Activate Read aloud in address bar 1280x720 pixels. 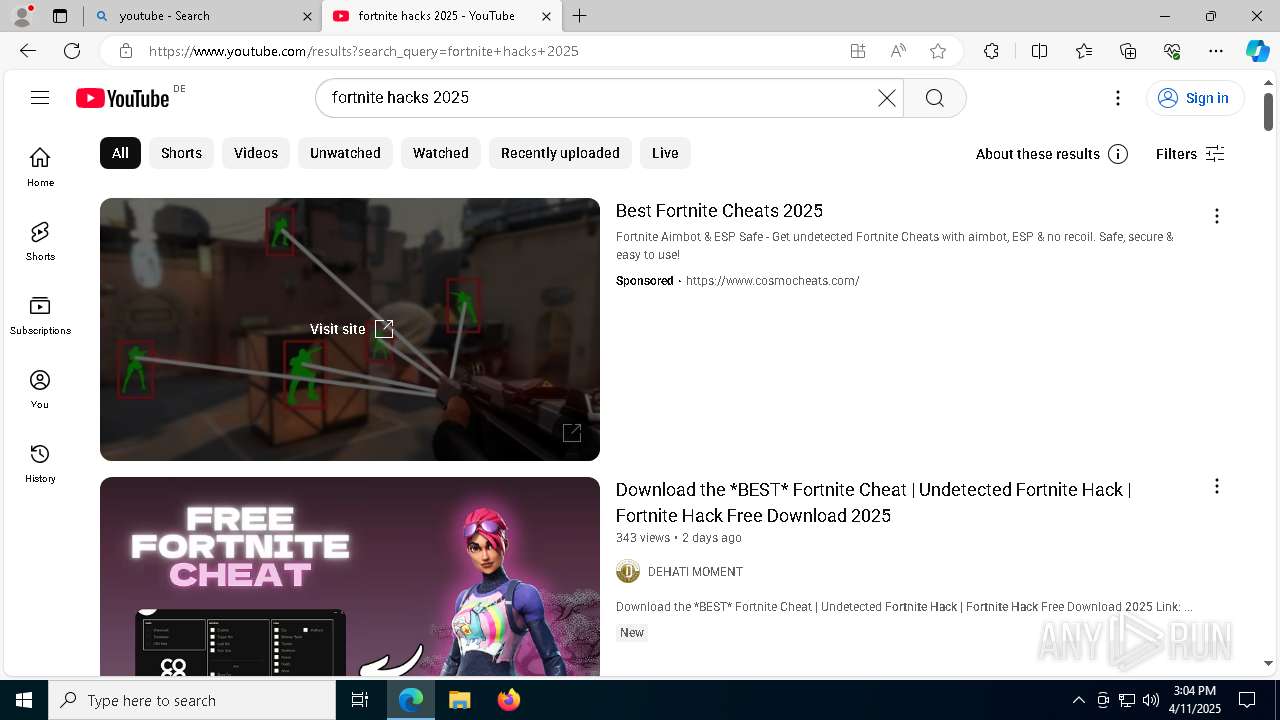coord(898,51)
